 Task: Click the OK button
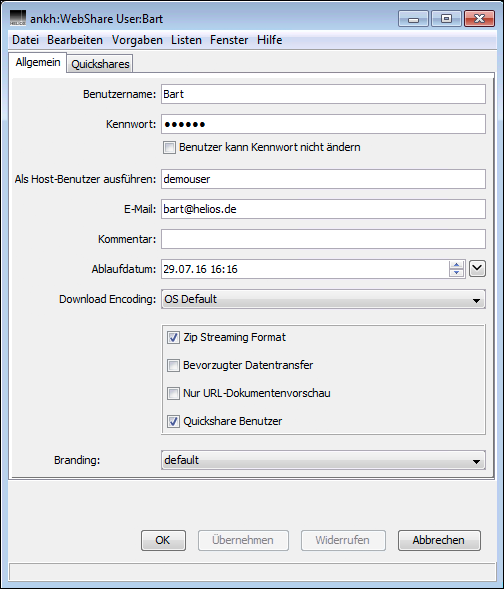[x=163, y=540]
